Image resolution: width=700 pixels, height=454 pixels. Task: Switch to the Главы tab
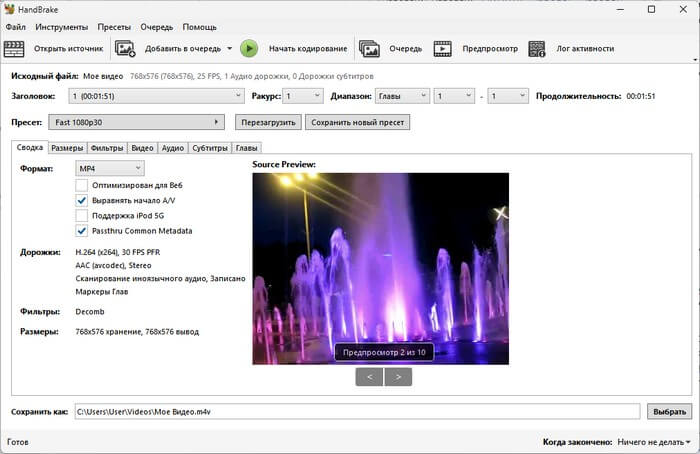point(246,148)
